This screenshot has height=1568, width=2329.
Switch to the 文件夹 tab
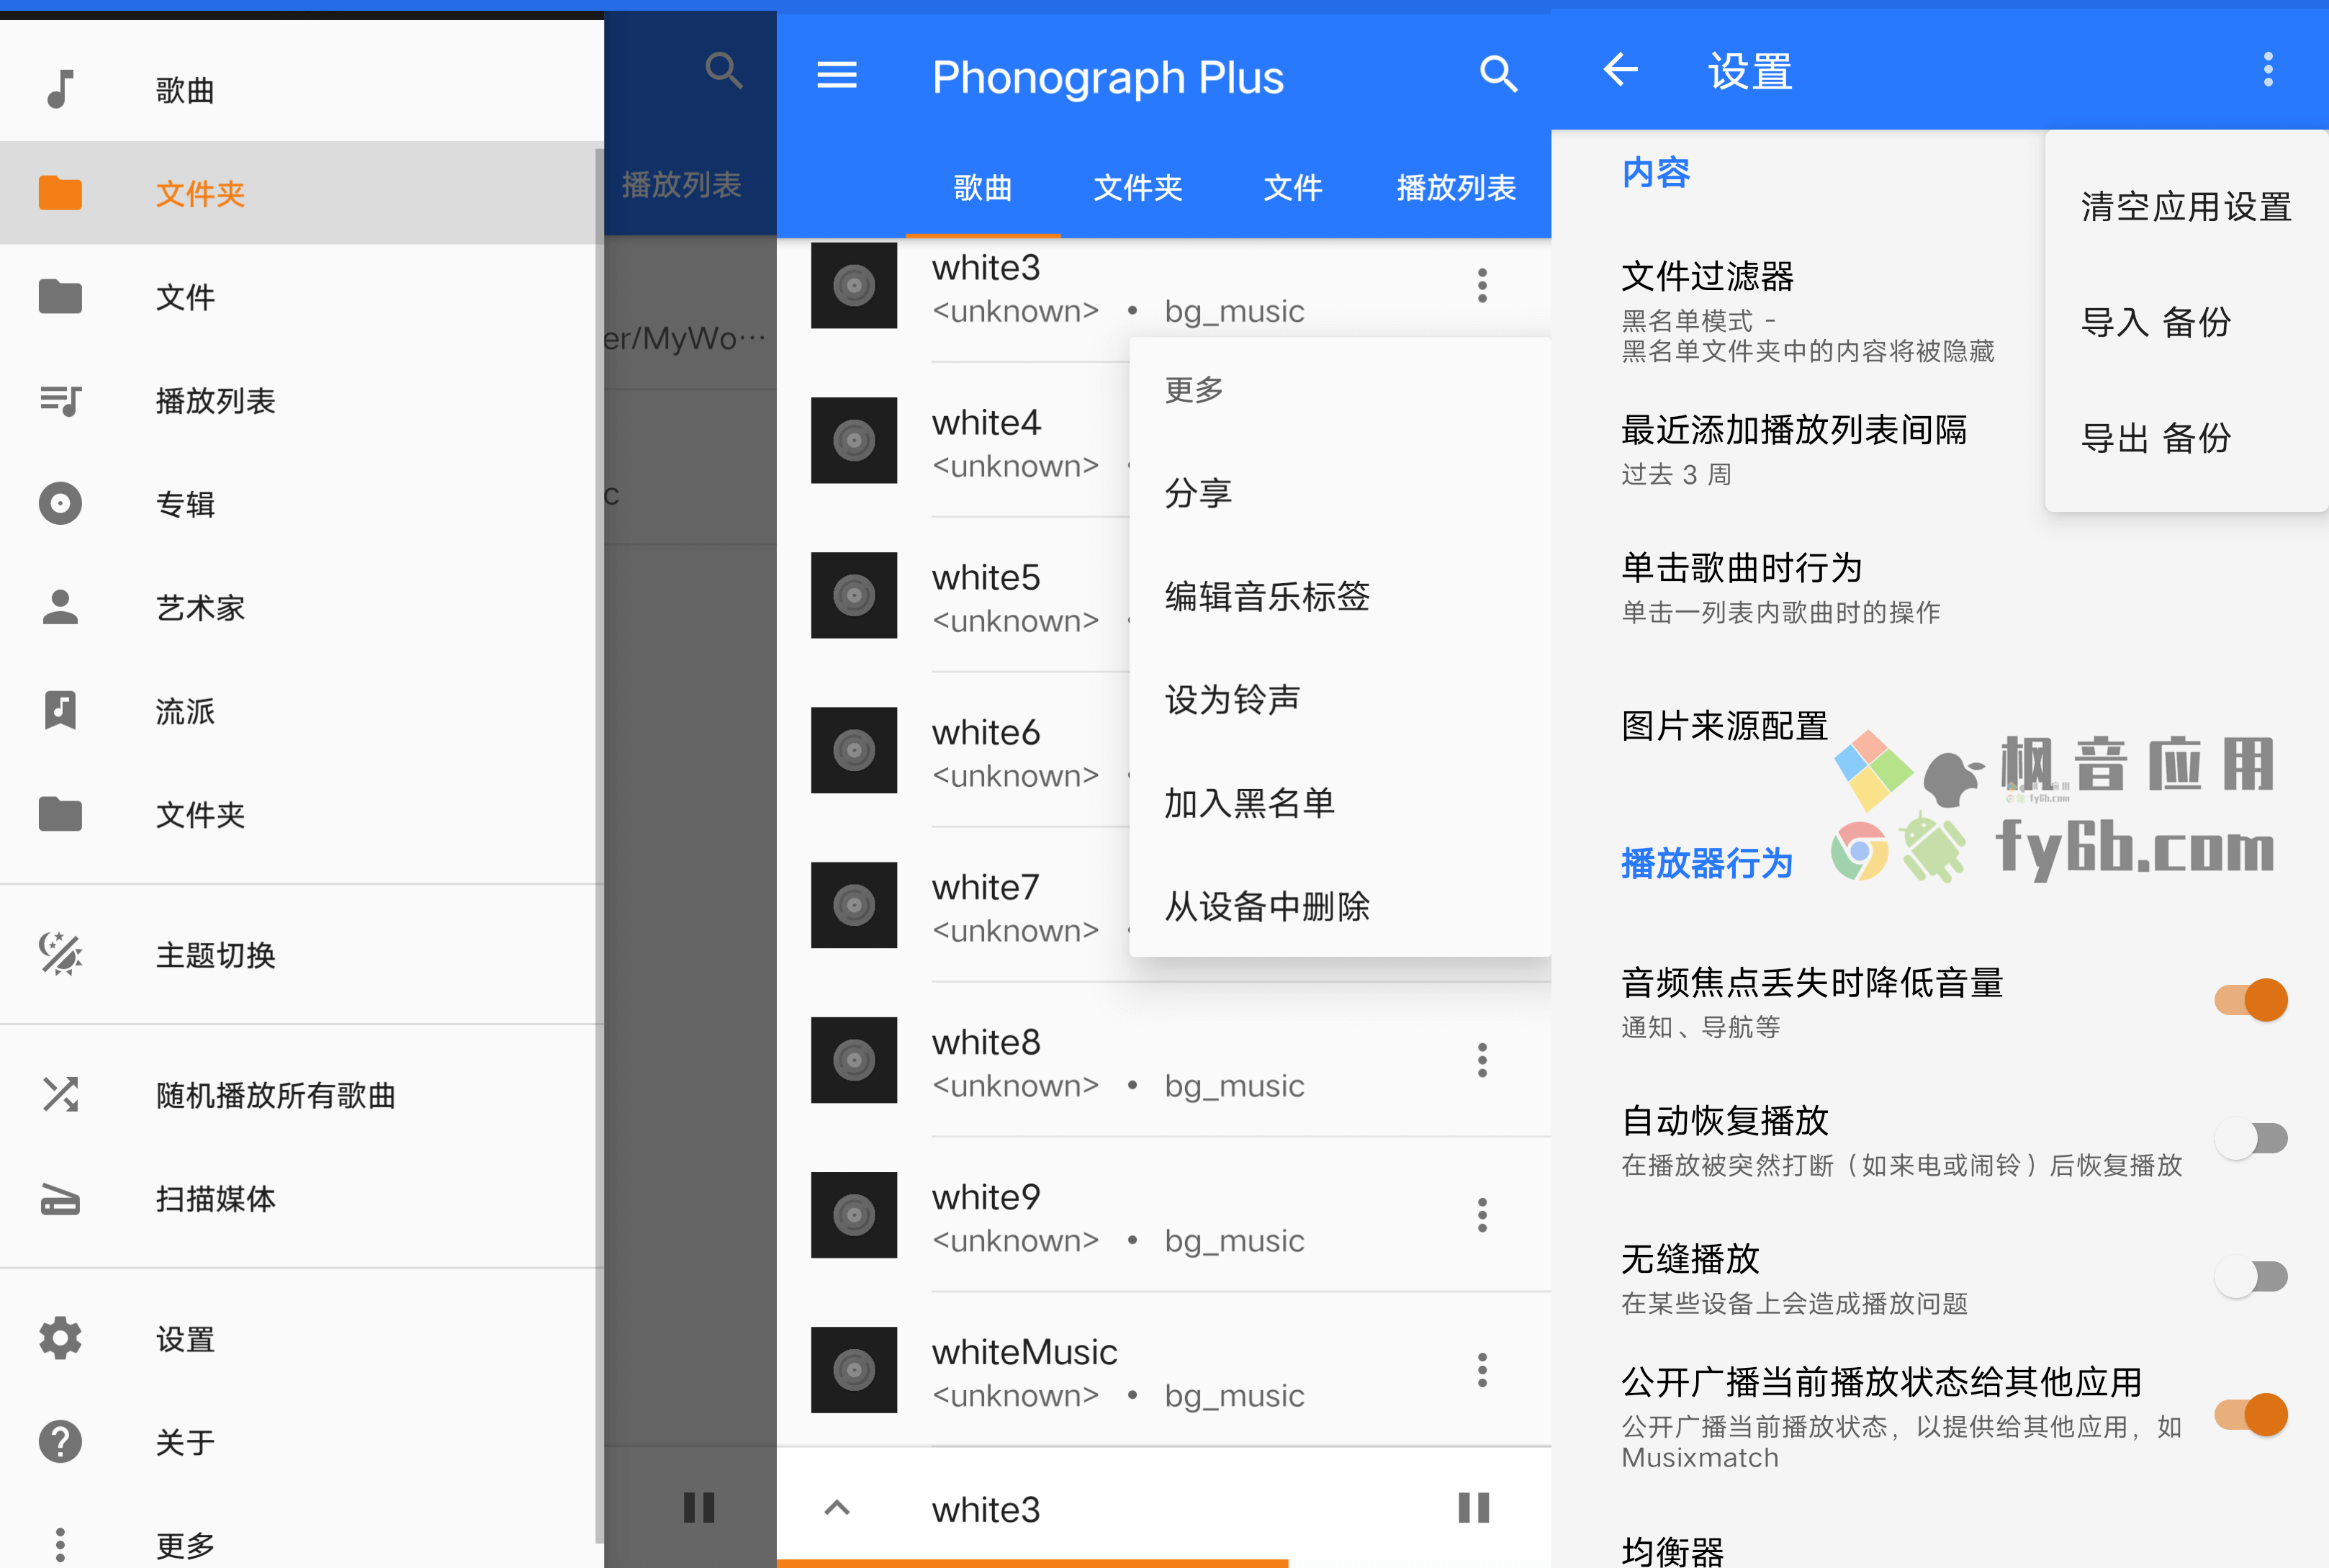1138,188
